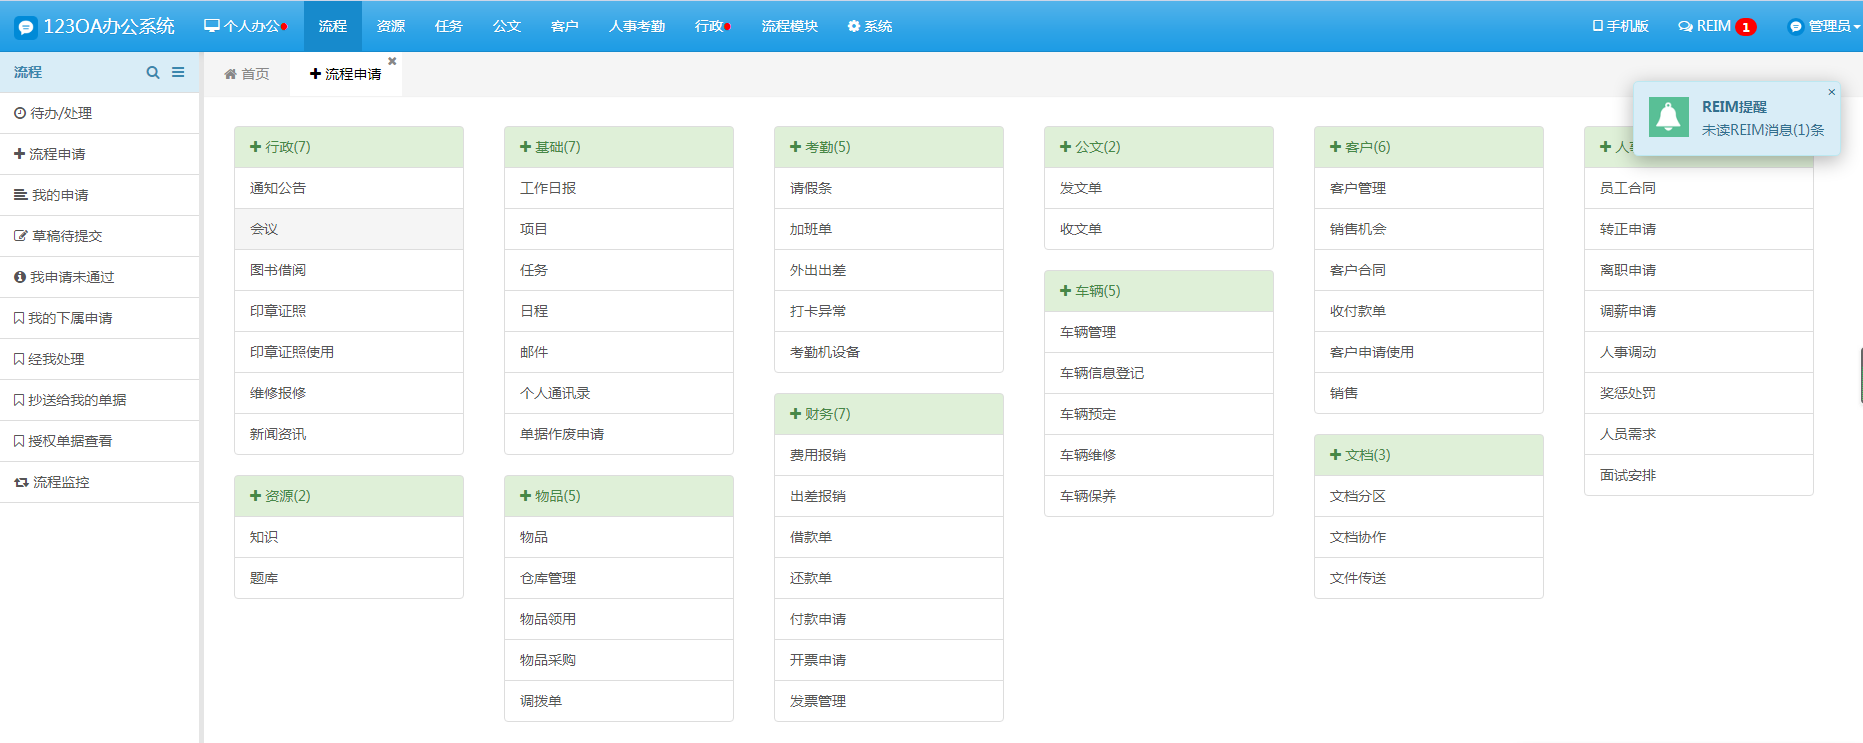Switch to 手机版 mobile view
This screenshot has height=743, width=1863.
[1620, 26]
